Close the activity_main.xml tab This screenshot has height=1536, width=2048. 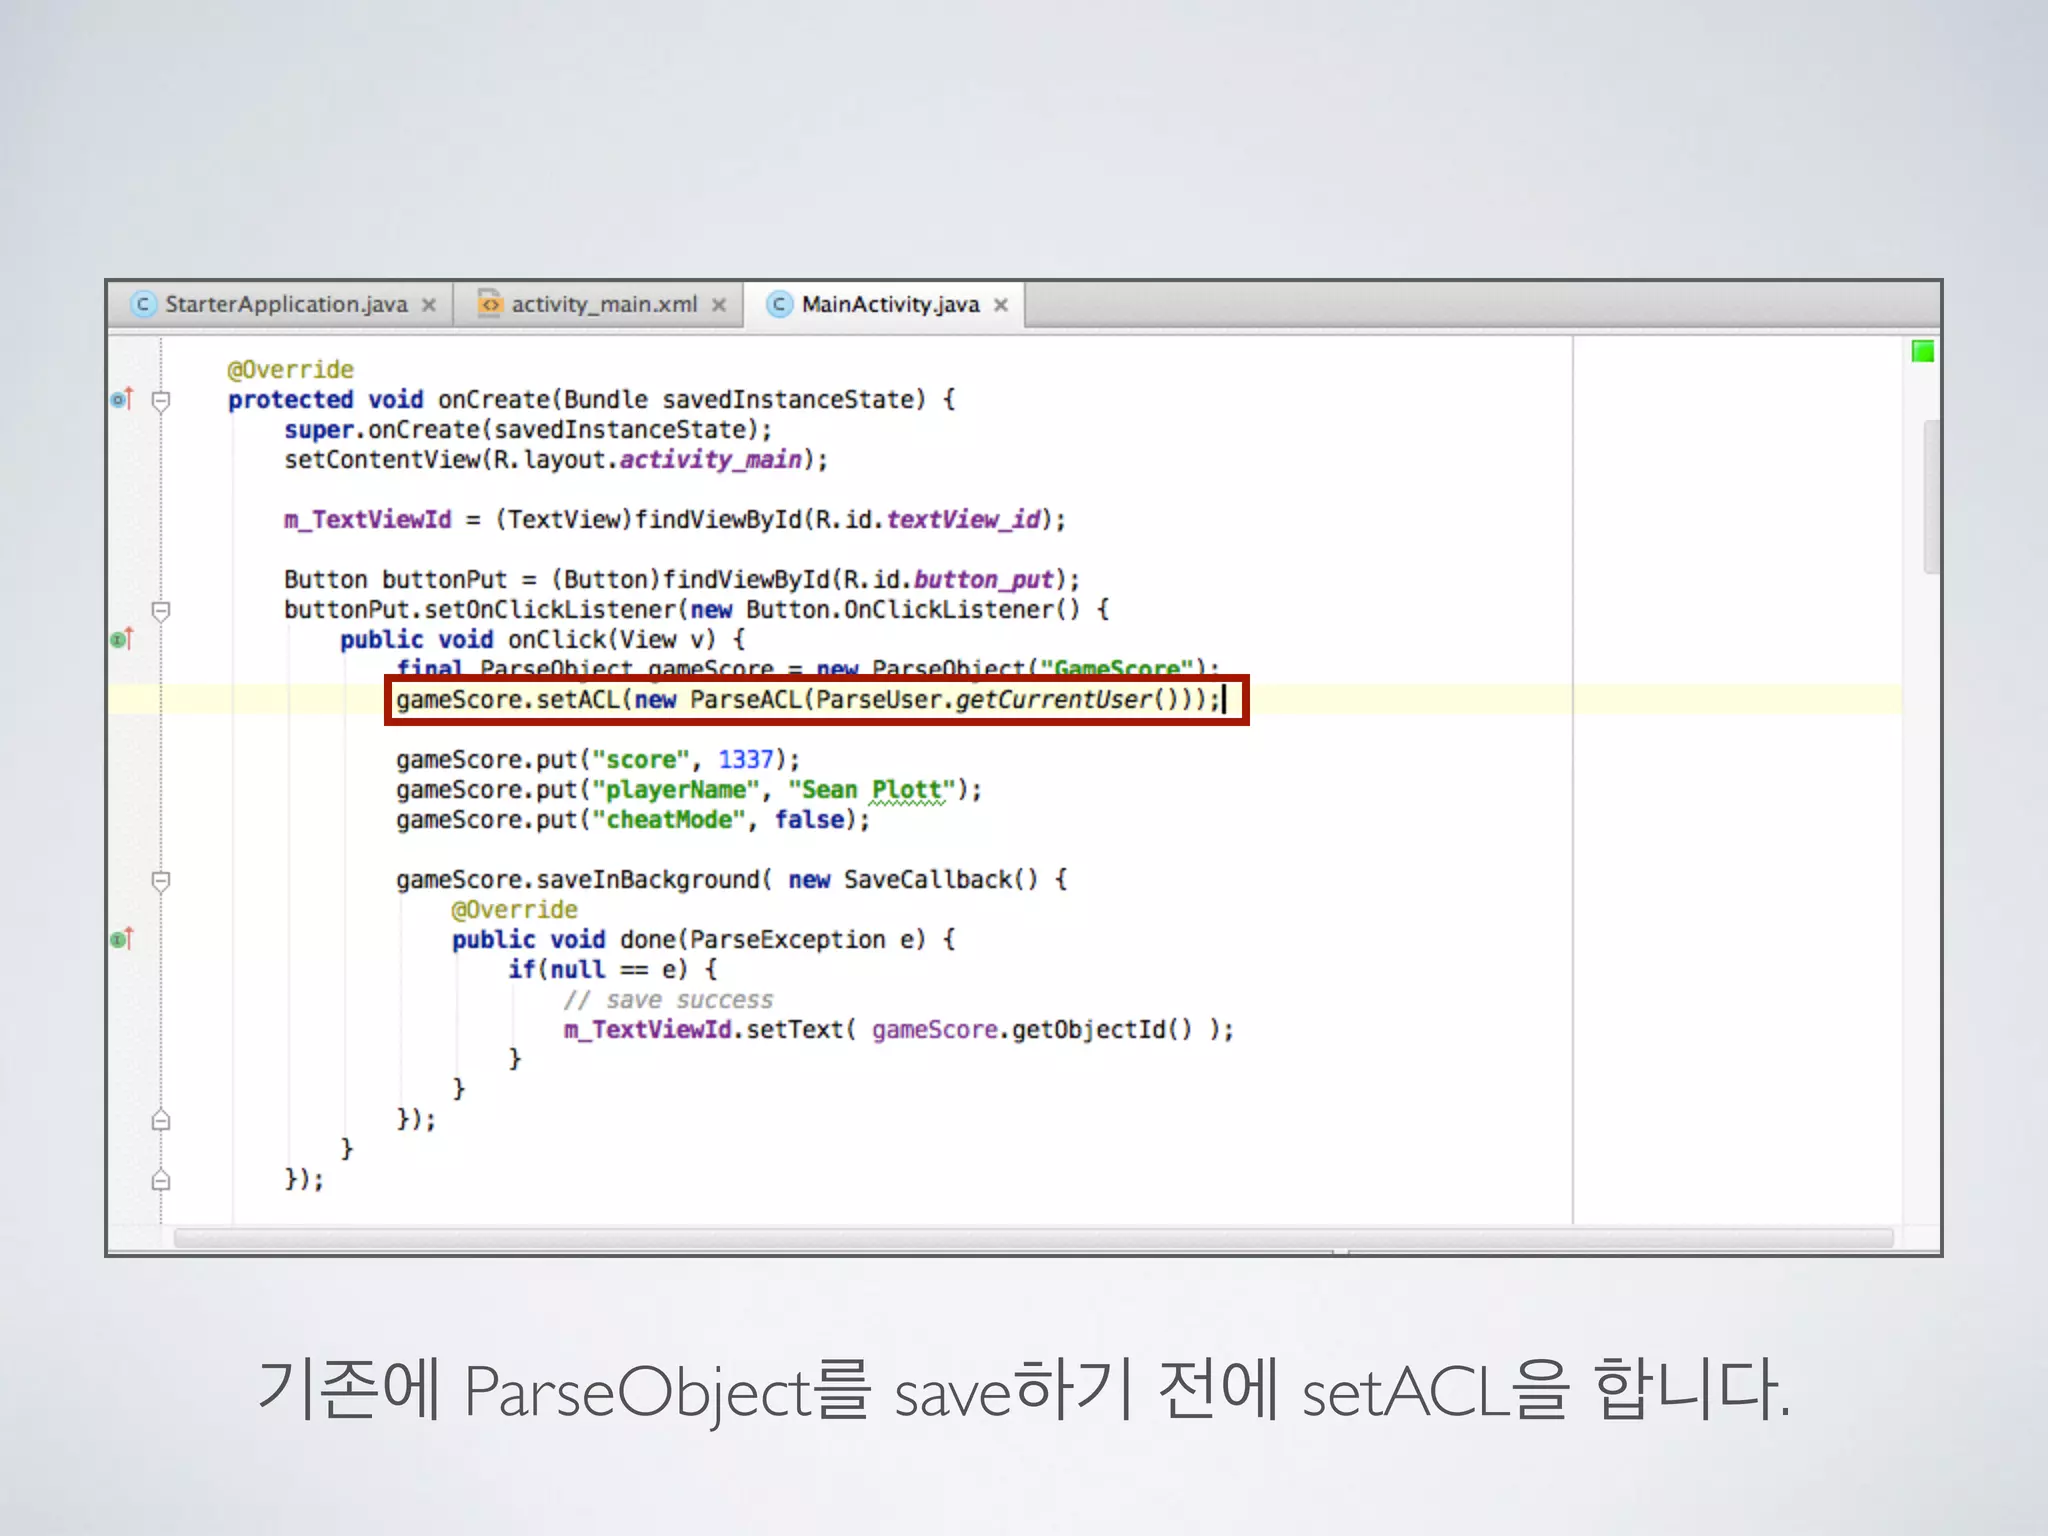point(719,305)
